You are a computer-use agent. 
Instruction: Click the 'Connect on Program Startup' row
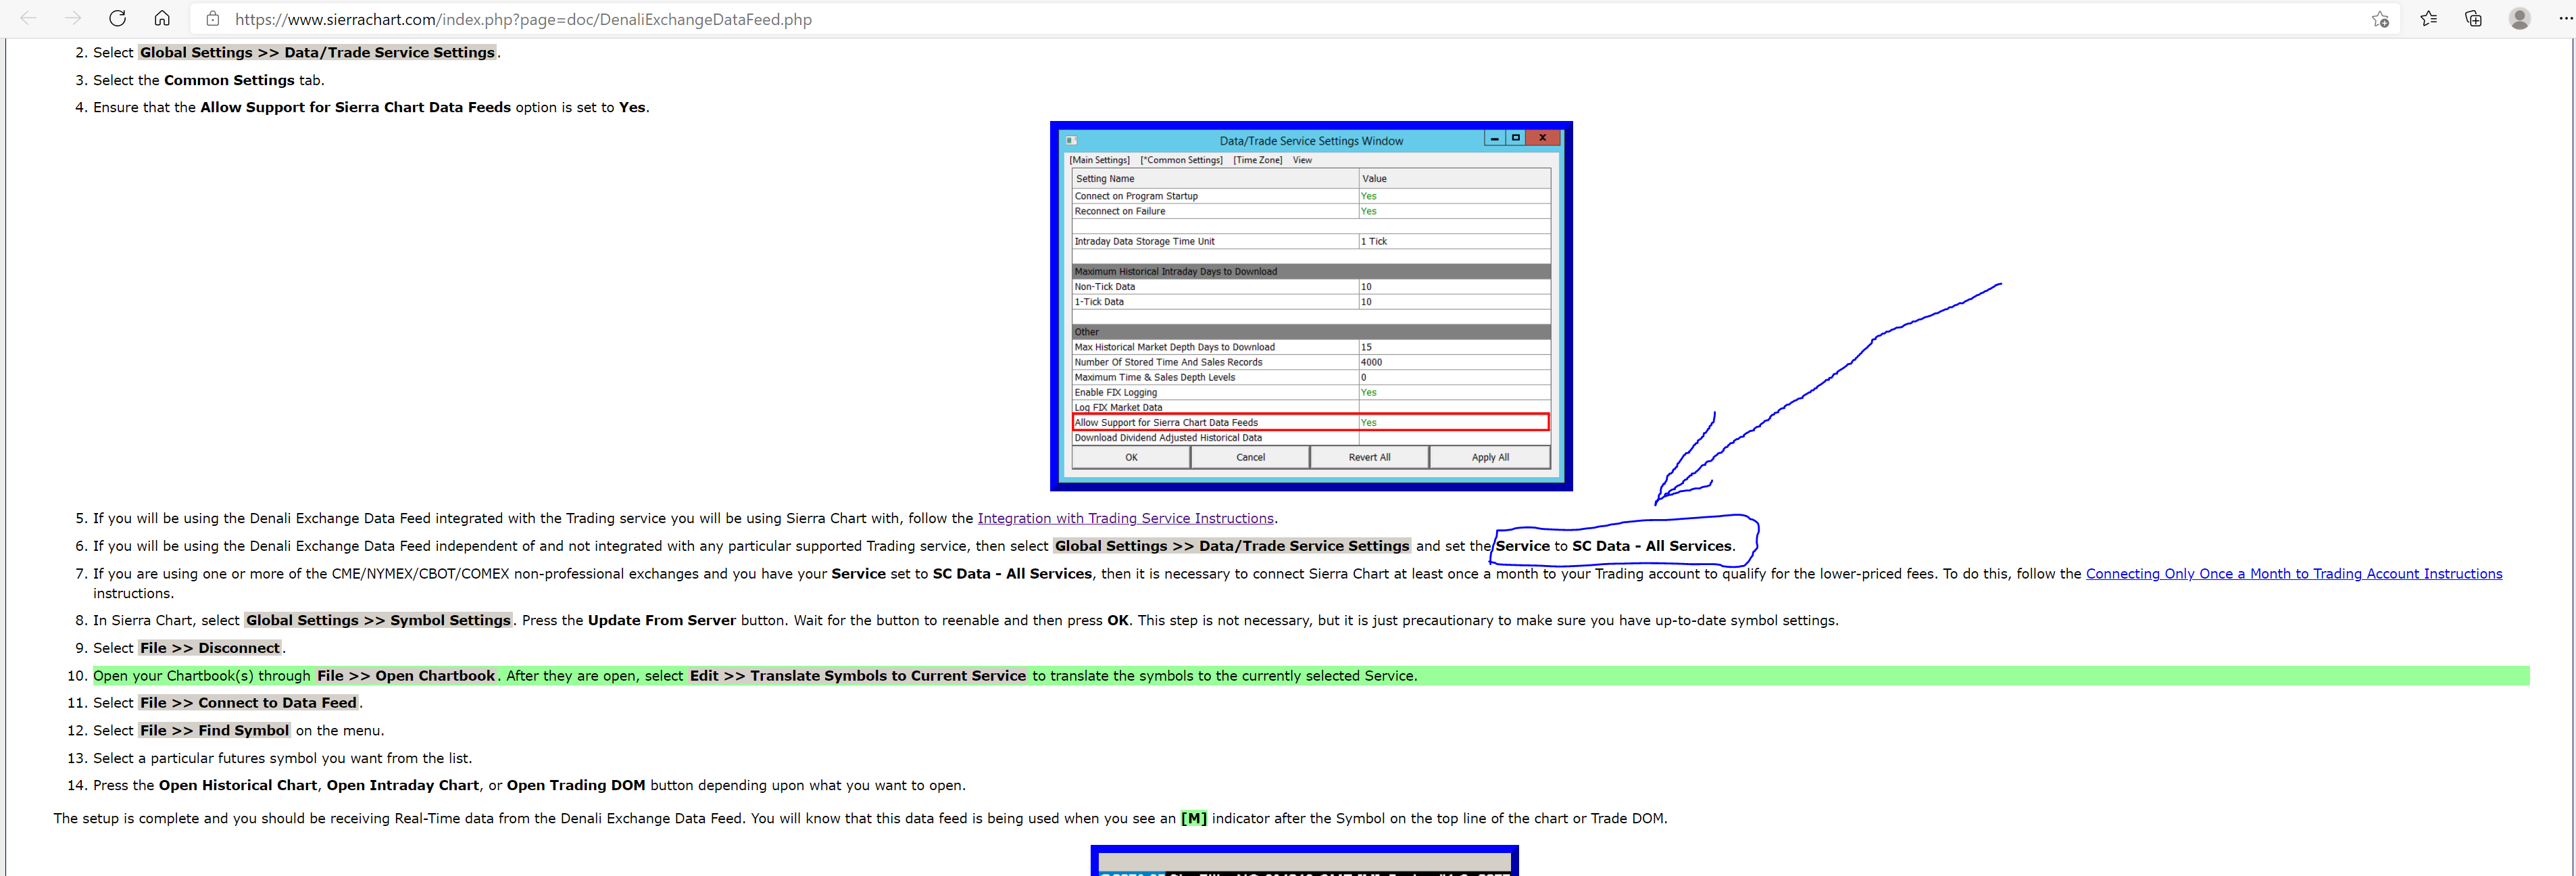(x=1311, y=196)
